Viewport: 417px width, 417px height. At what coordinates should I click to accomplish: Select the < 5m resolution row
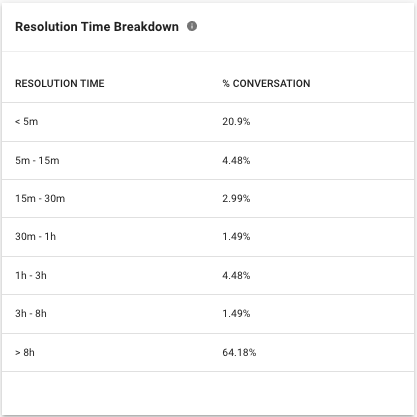pos(208,122)
